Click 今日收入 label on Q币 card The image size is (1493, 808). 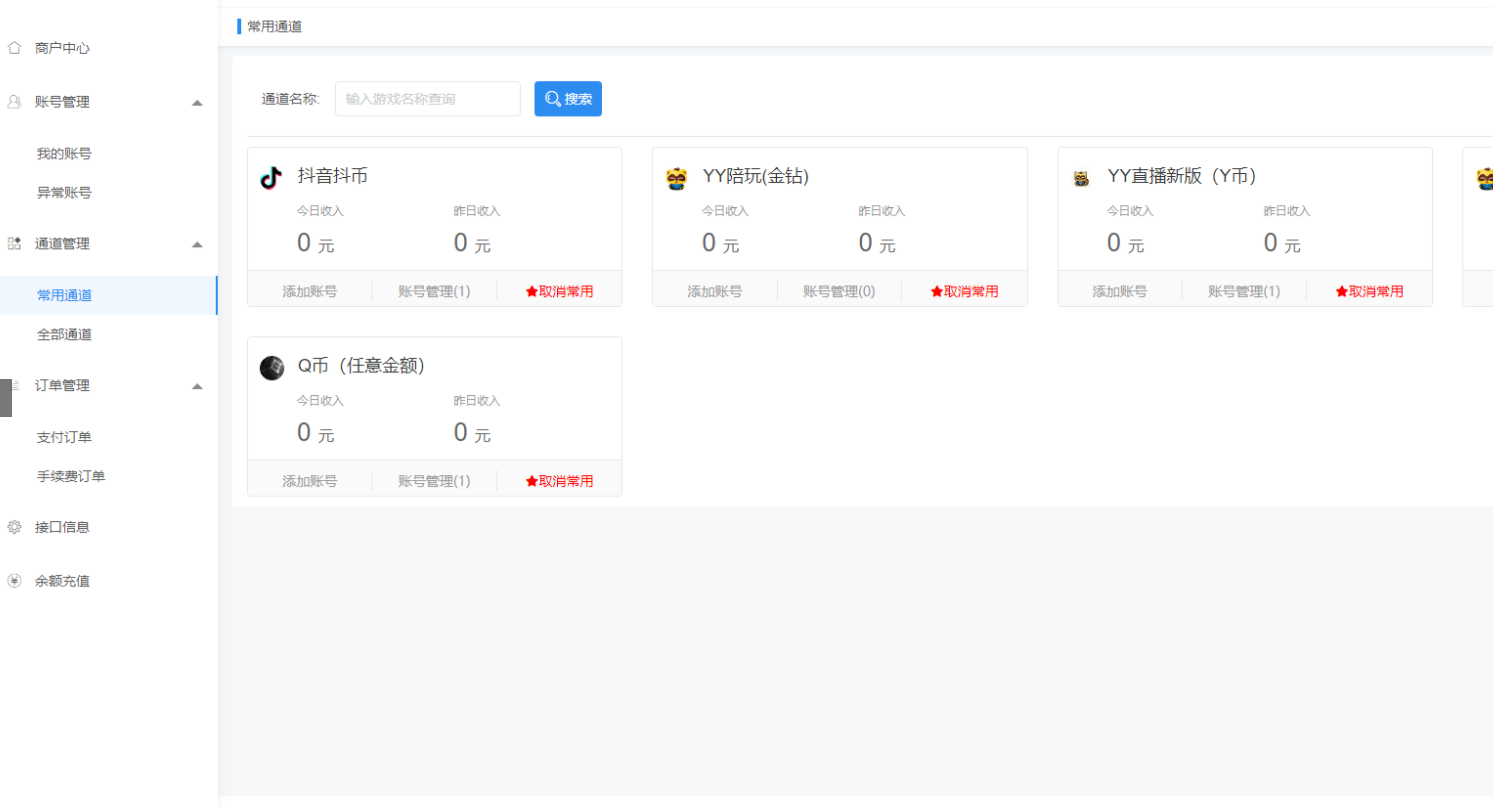pyautogui.click(x=320, y=401)
